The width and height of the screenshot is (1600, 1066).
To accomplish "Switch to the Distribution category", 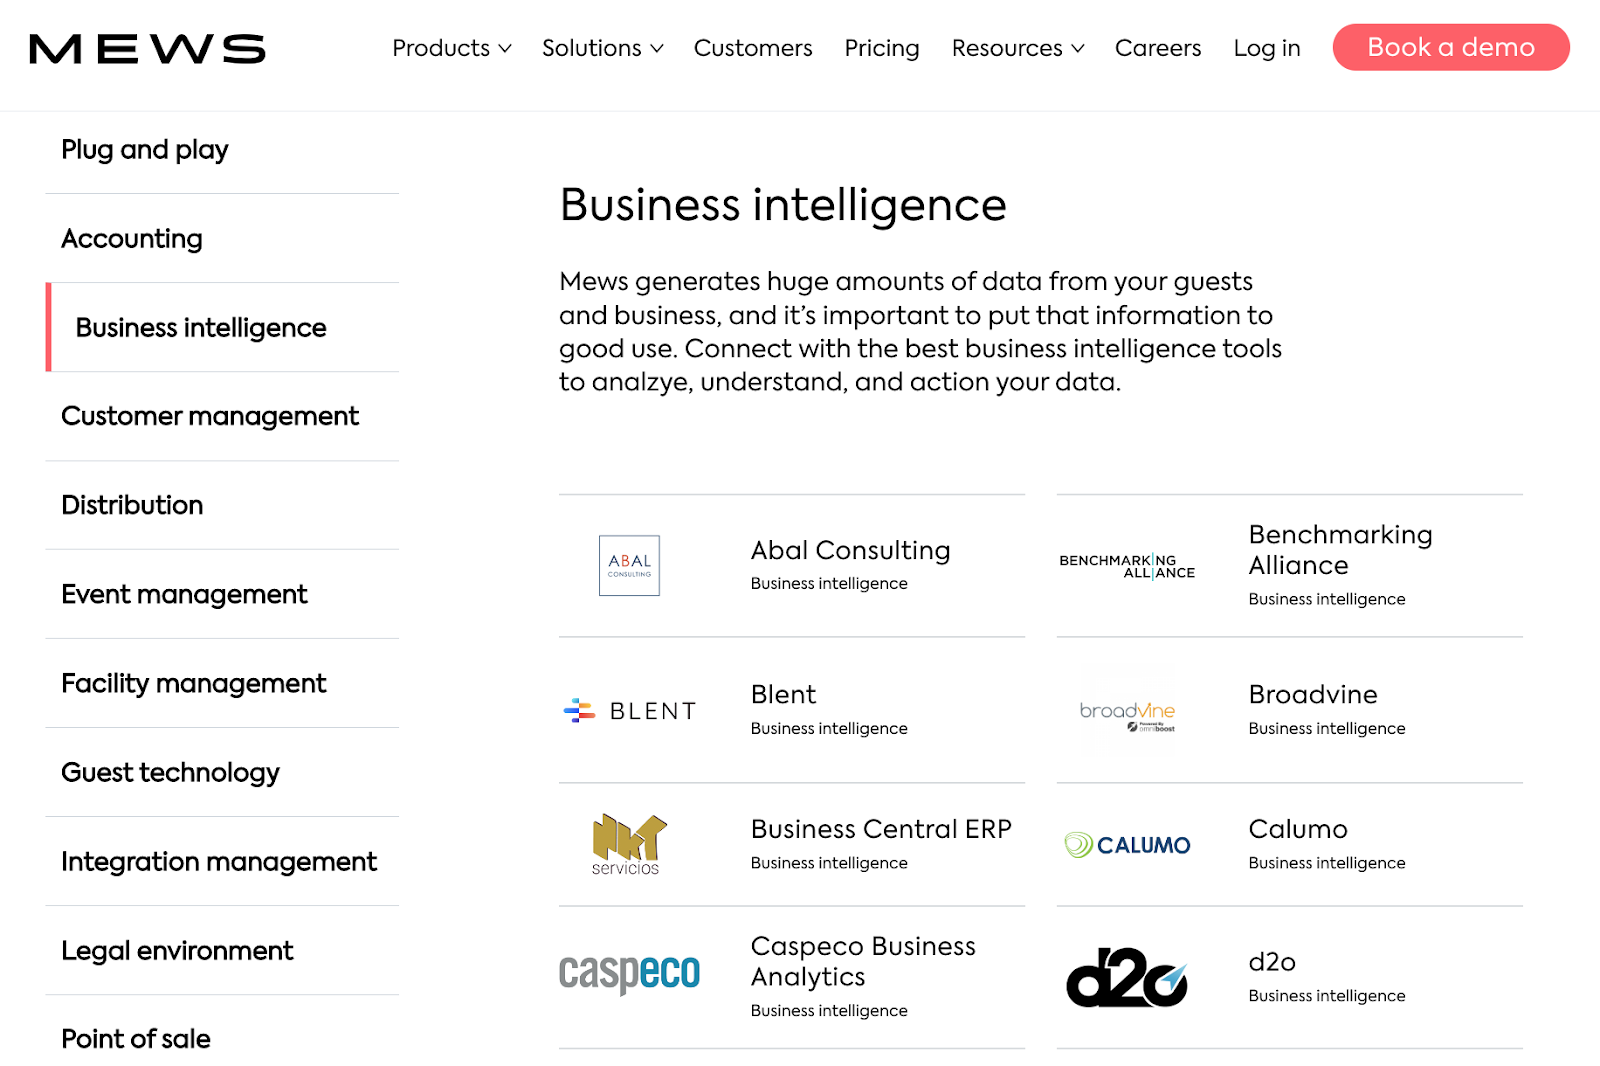I will (222, 505).
